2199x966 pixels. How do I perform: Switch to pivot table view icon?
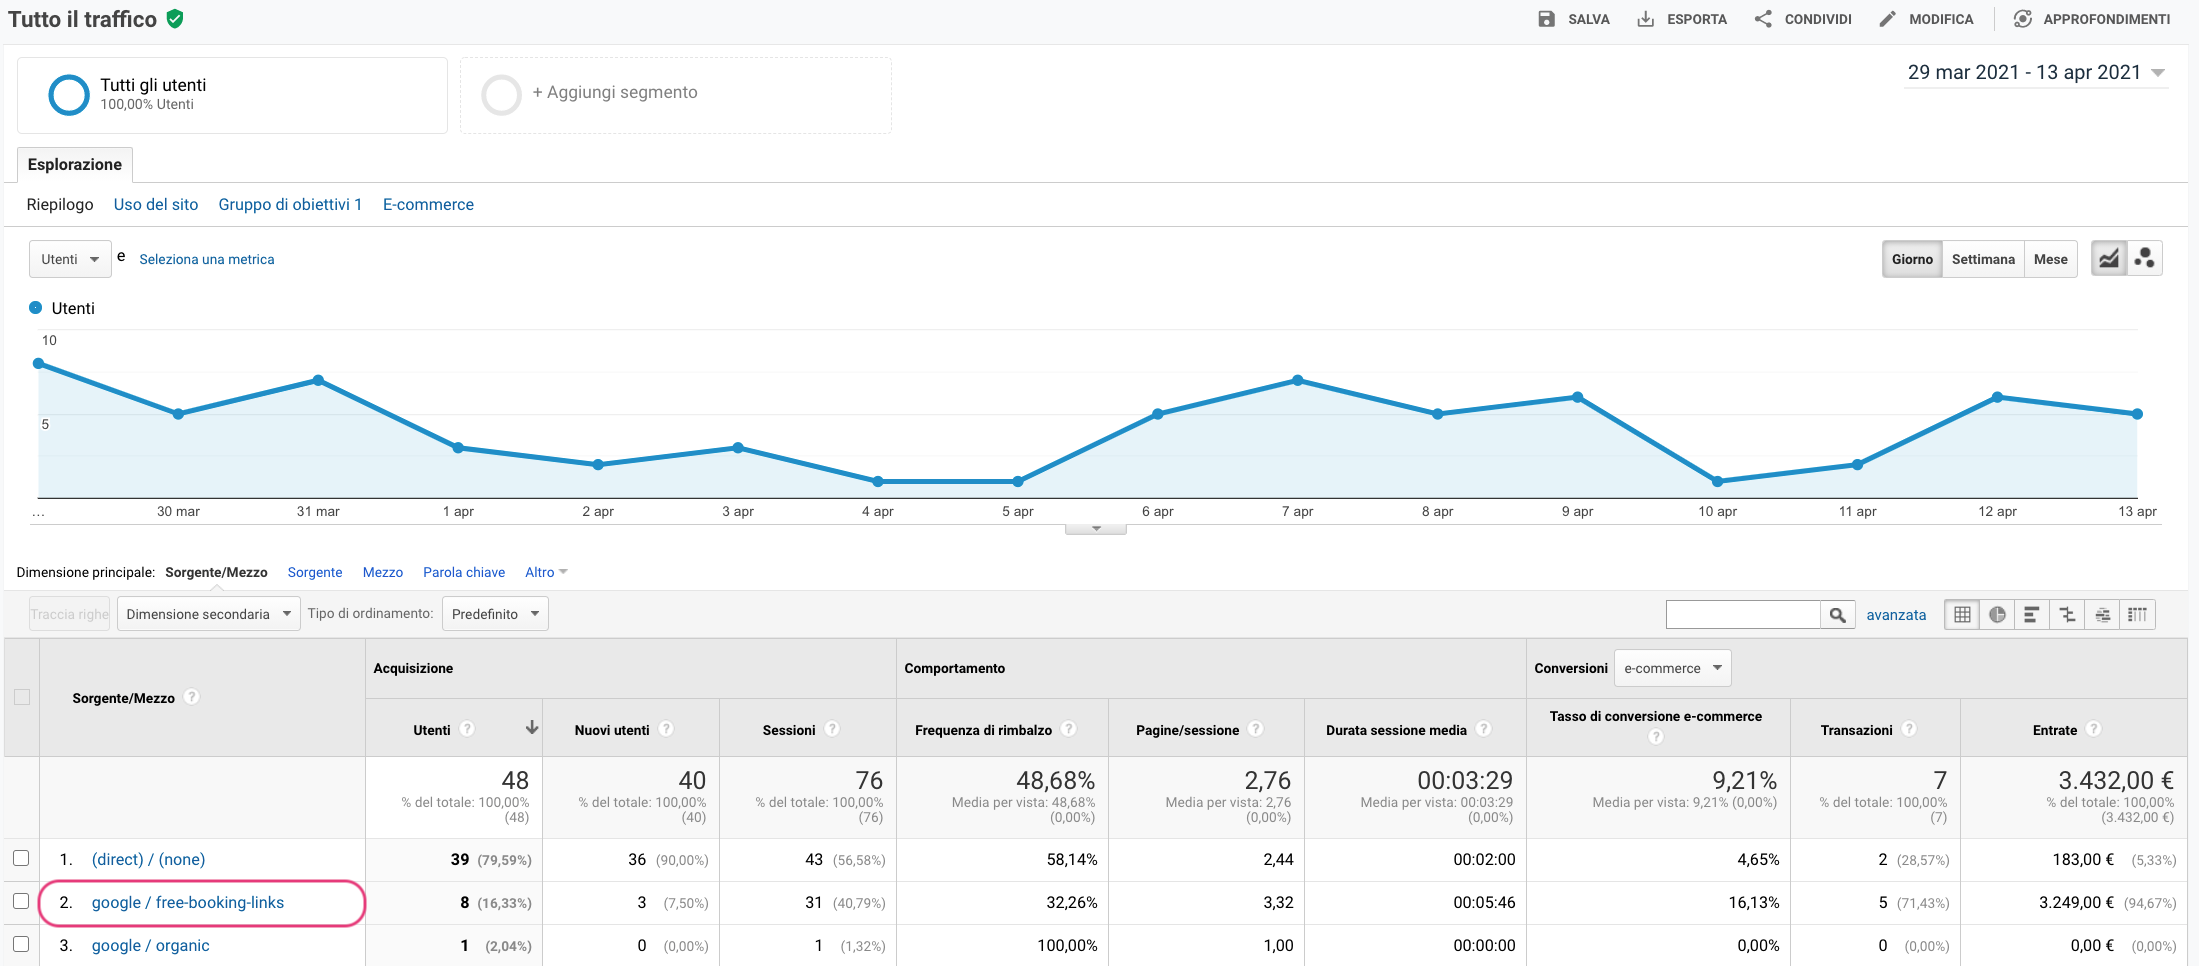pos(2138,615)
